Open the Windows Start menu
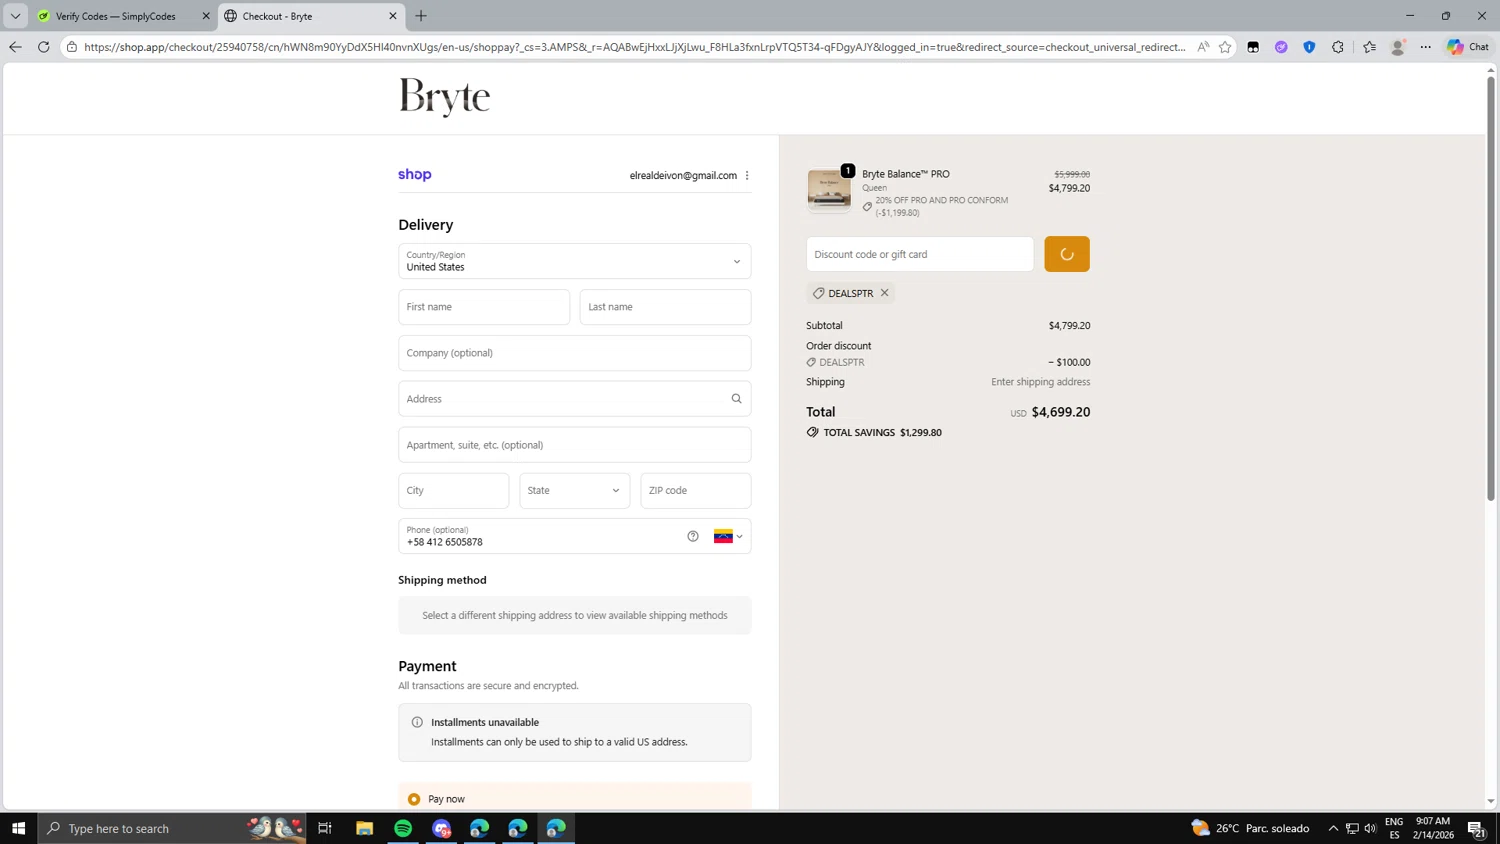This screenshot has width=1500, height=844. coord(18,828)
